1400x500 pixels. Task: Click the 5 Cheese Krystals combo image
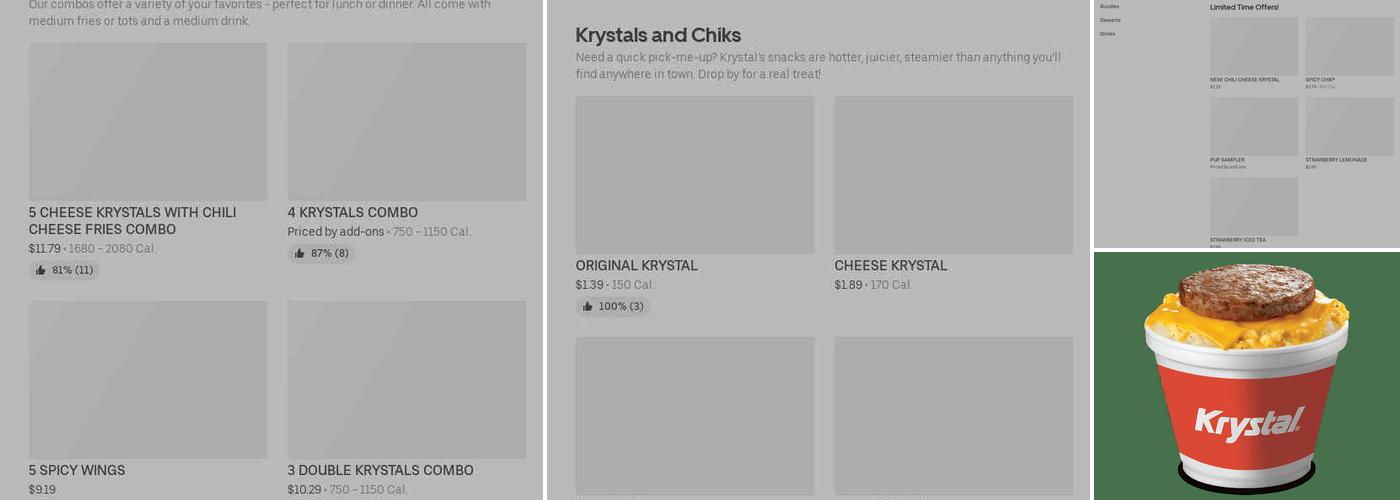click(148, 121)
